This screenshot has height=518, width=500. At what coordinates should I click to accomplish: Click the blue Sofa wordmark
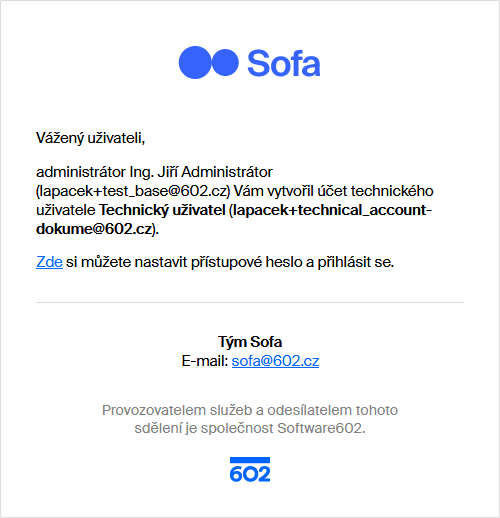click(x=284, y=63)
